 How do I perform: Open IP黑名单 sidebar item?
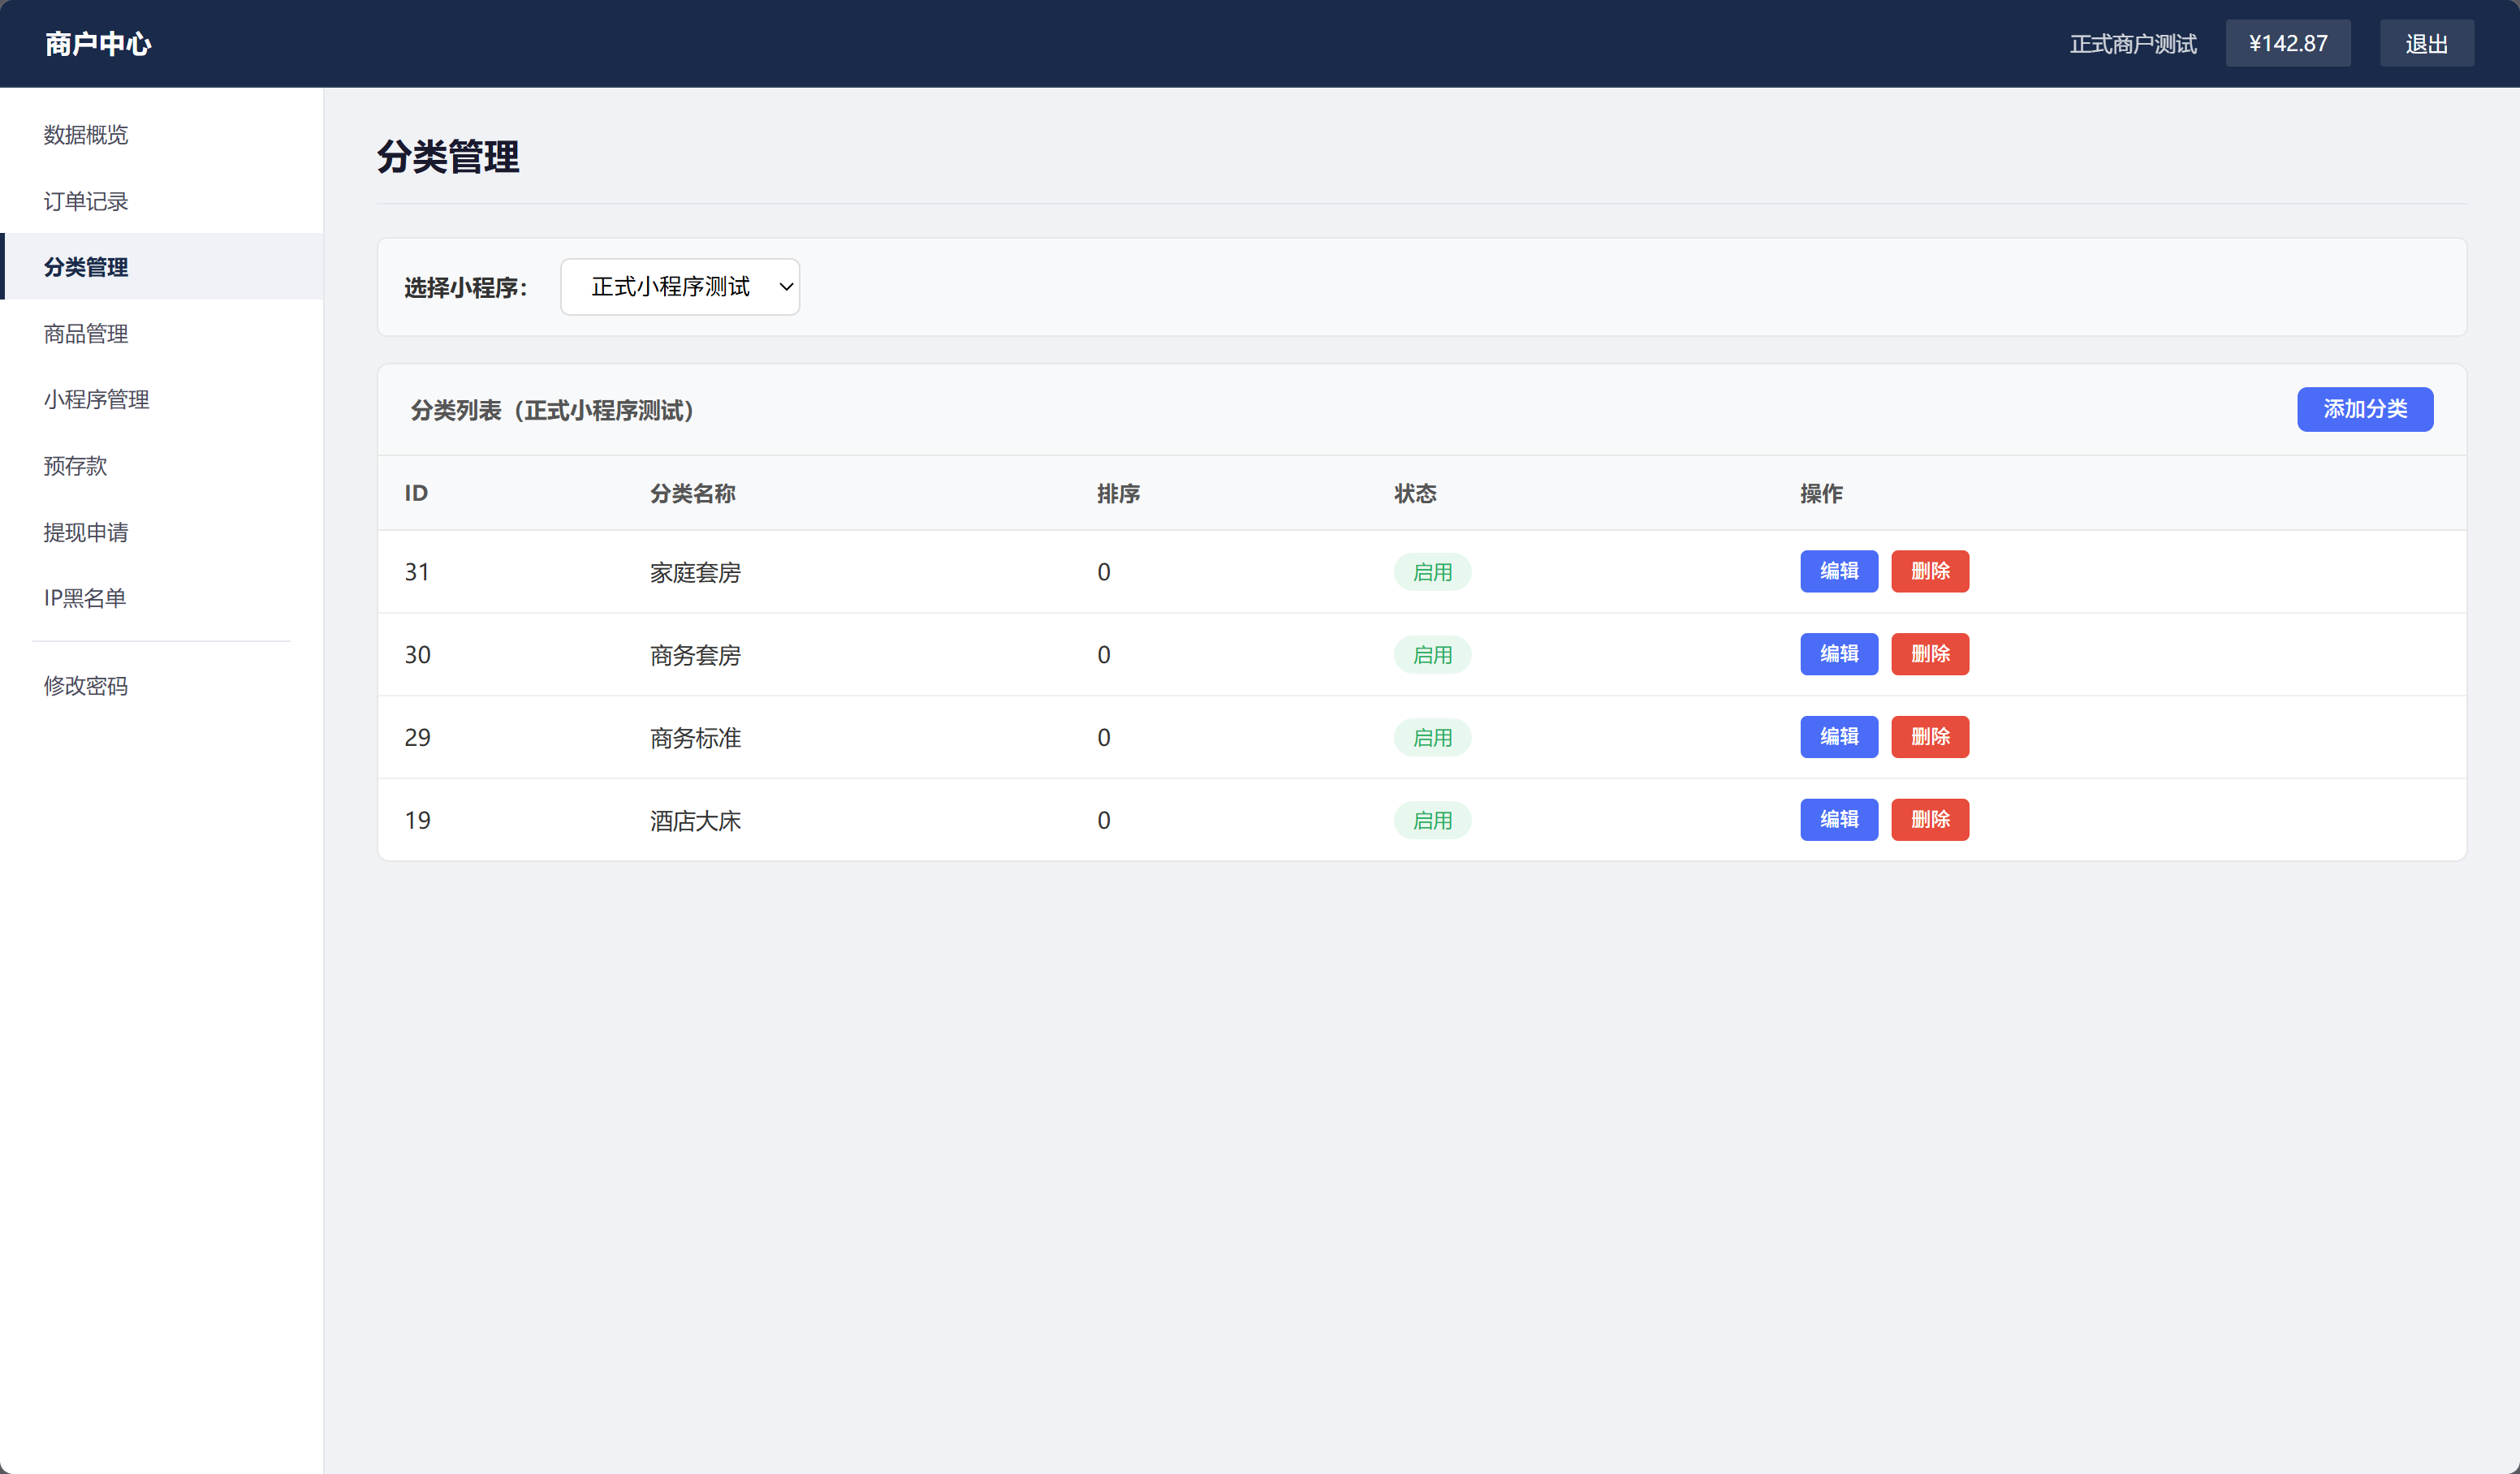click(162, 598)
